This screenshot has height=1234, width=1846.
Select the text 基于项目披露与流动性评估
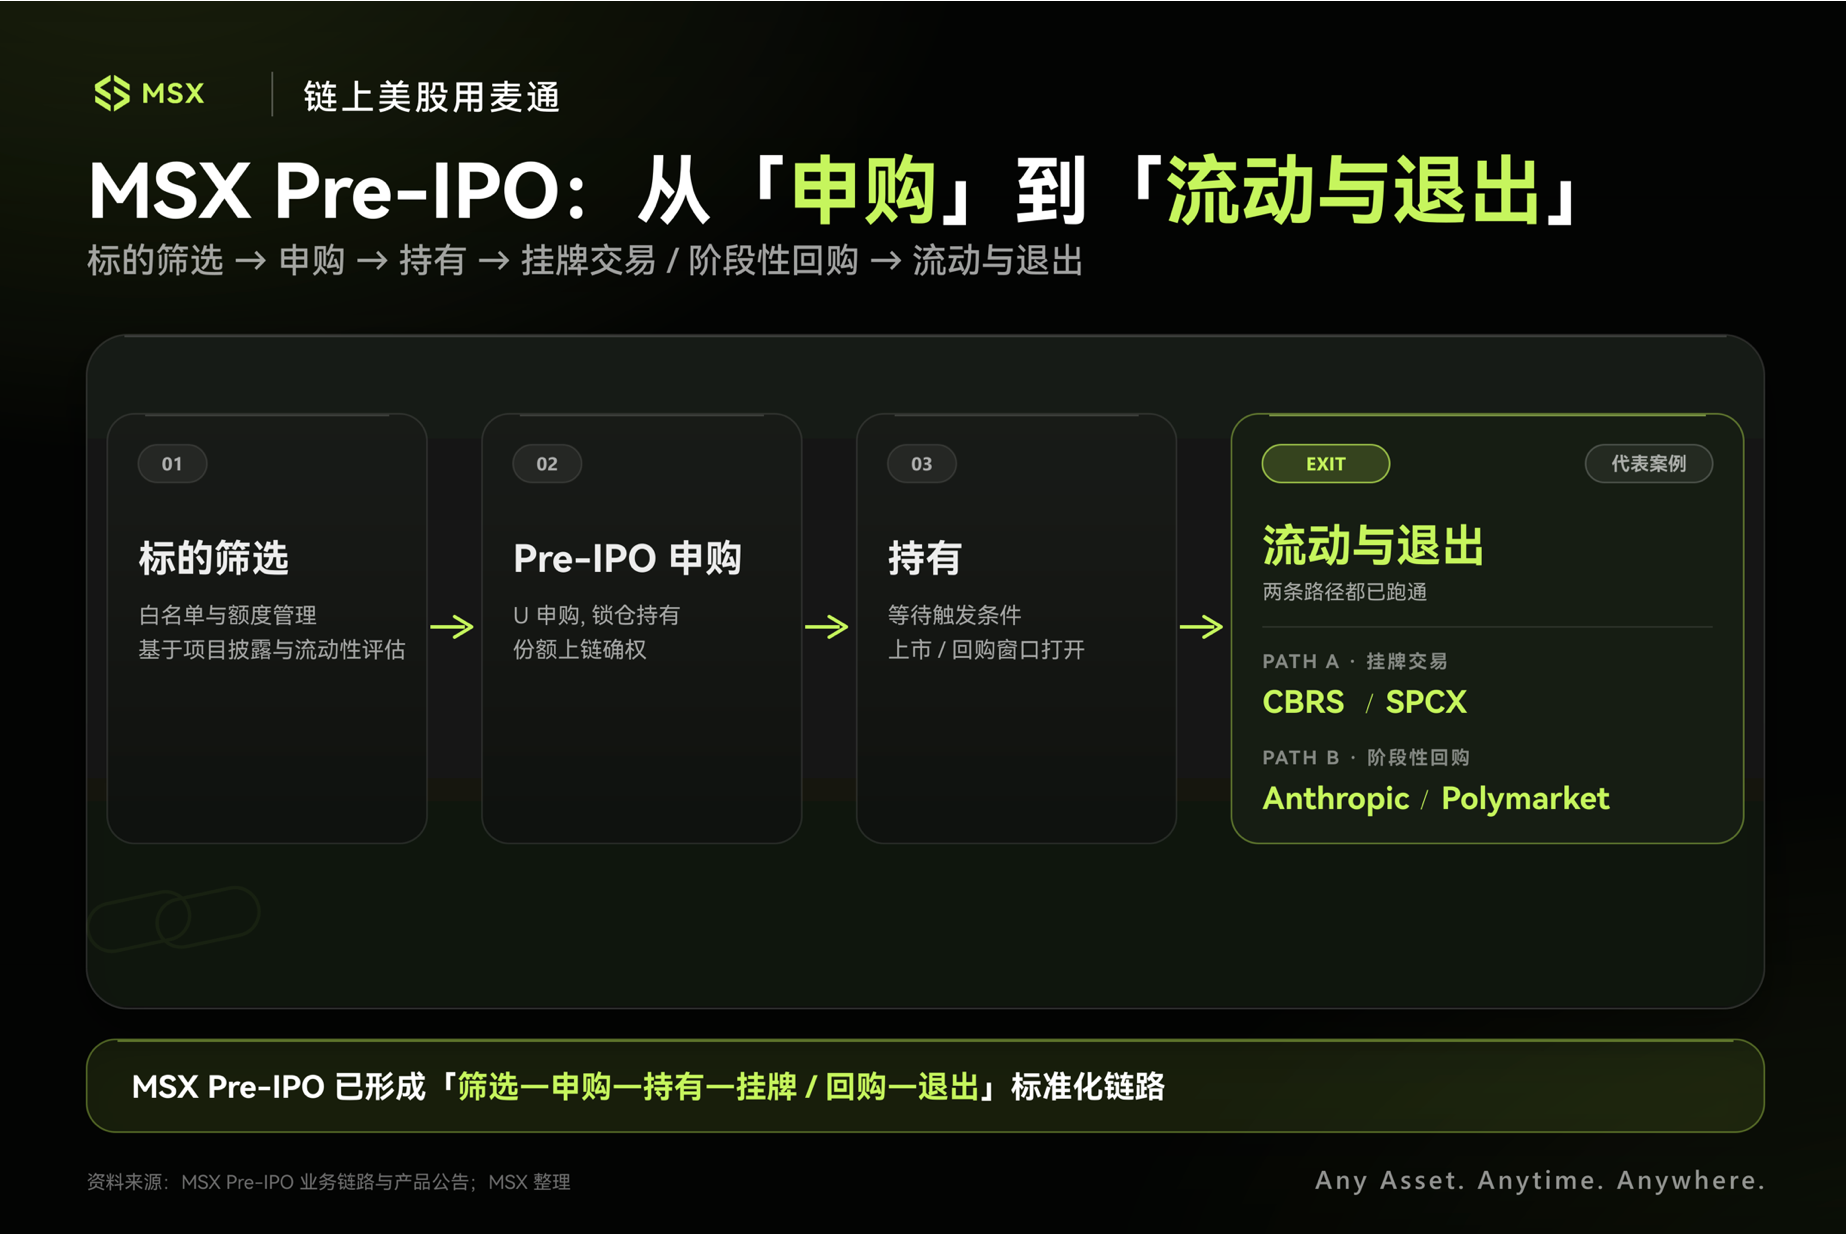[x=272, y=650]
